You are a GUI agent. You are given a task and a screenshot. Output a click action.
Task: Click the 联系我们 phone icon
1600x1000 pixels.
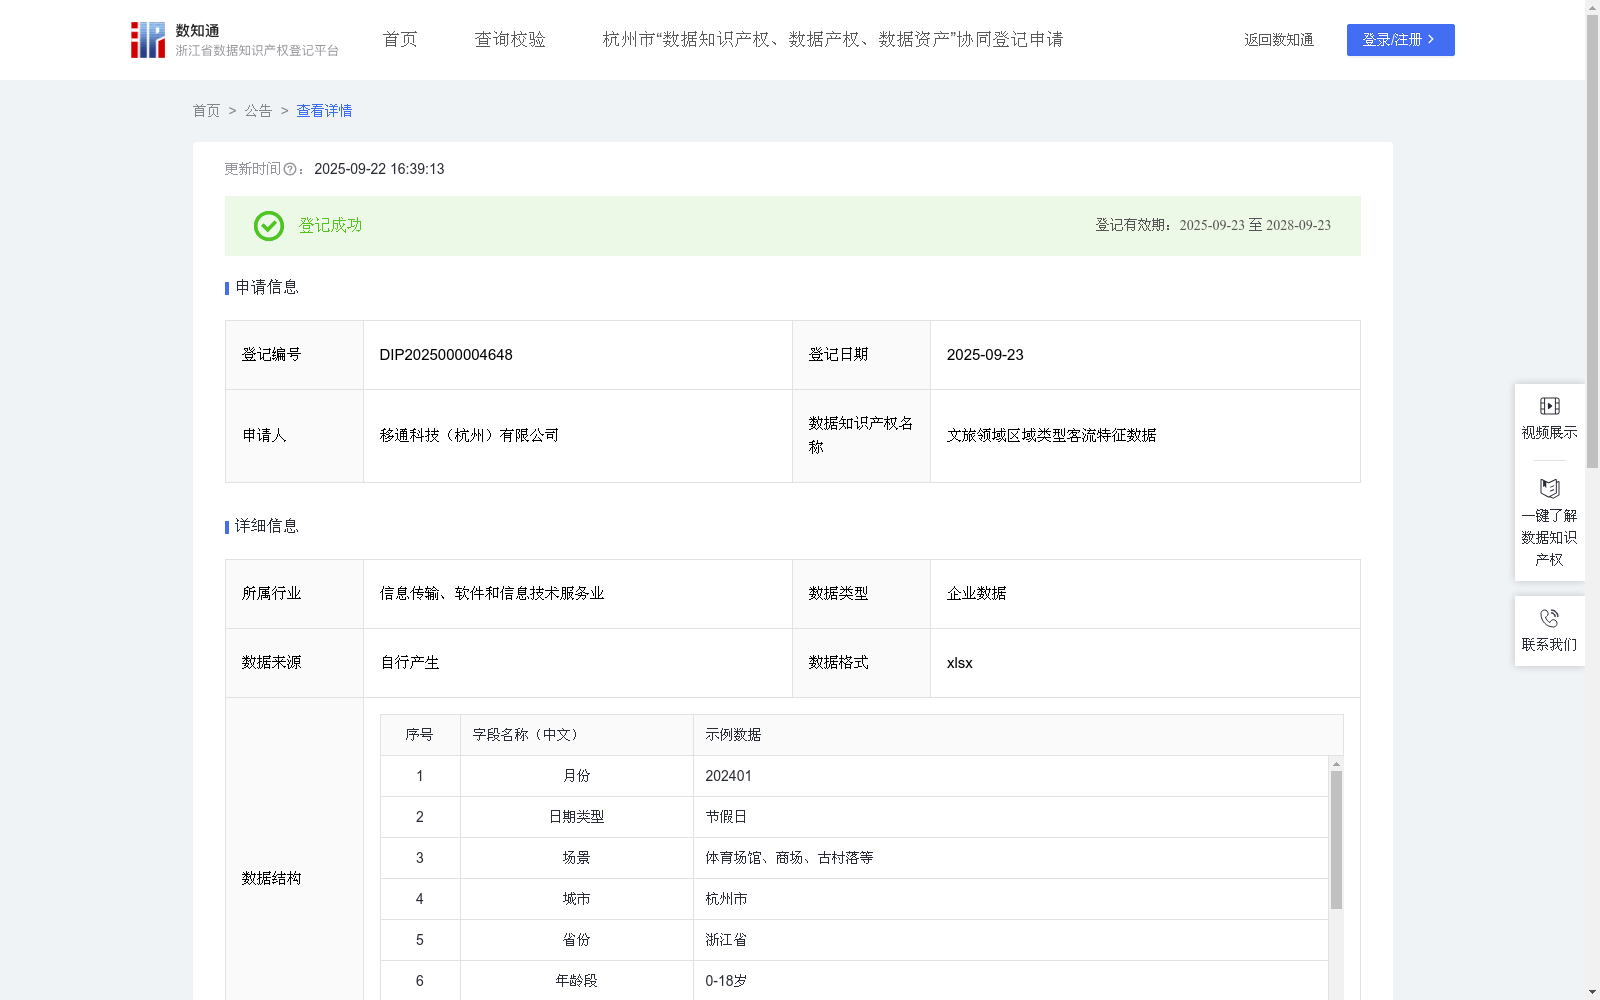pyautogui.click(x=1549, y=618)
